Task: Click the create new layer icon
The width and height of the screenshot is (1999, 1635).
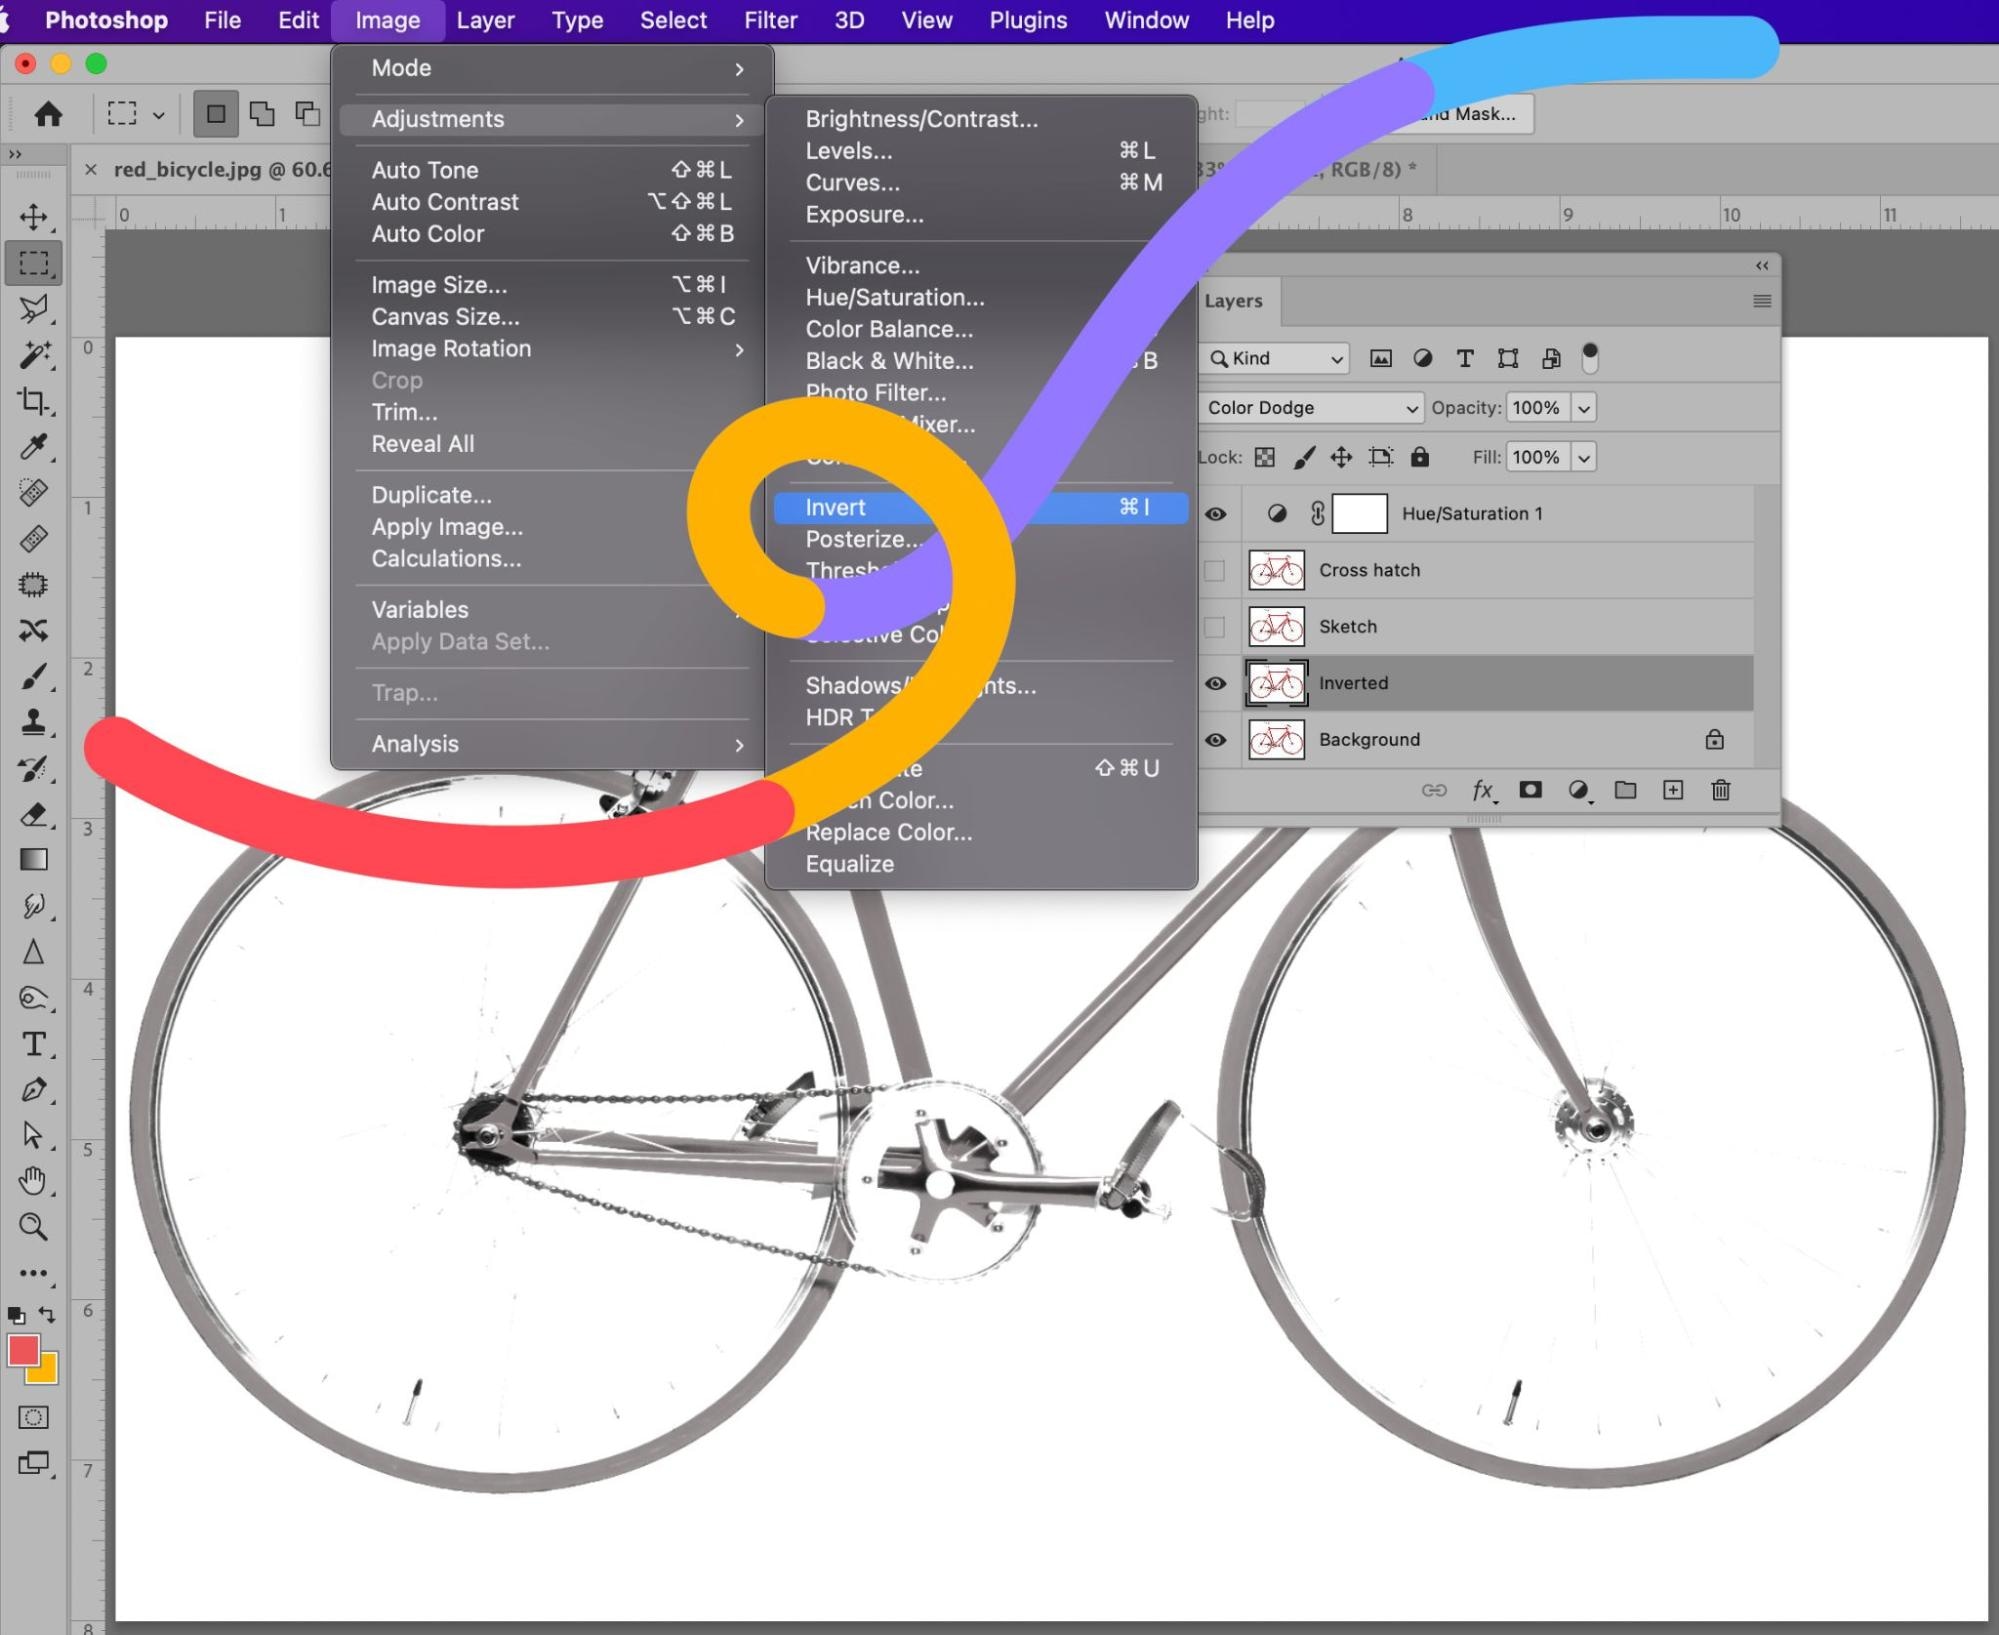Action: (x=1672, y=790)
